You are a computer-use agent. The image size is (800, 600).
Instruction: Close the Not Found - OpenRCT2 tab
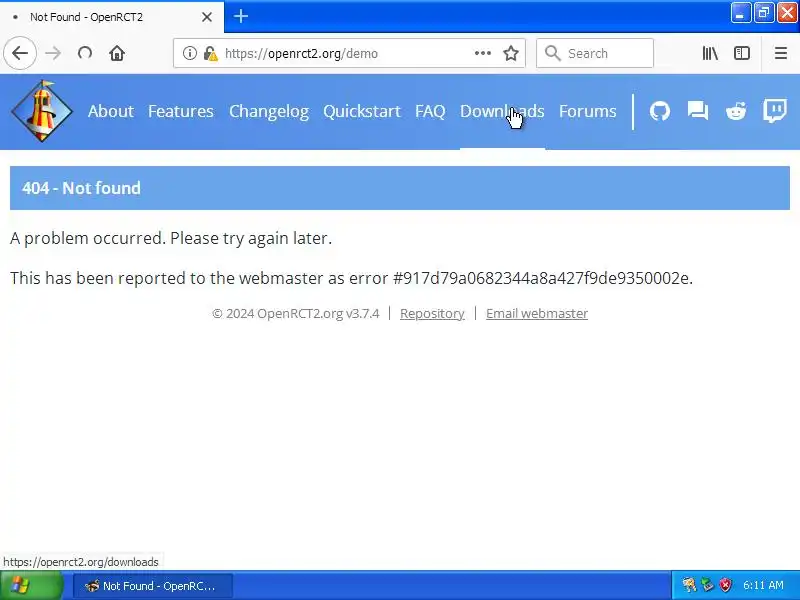click(207, 17)
